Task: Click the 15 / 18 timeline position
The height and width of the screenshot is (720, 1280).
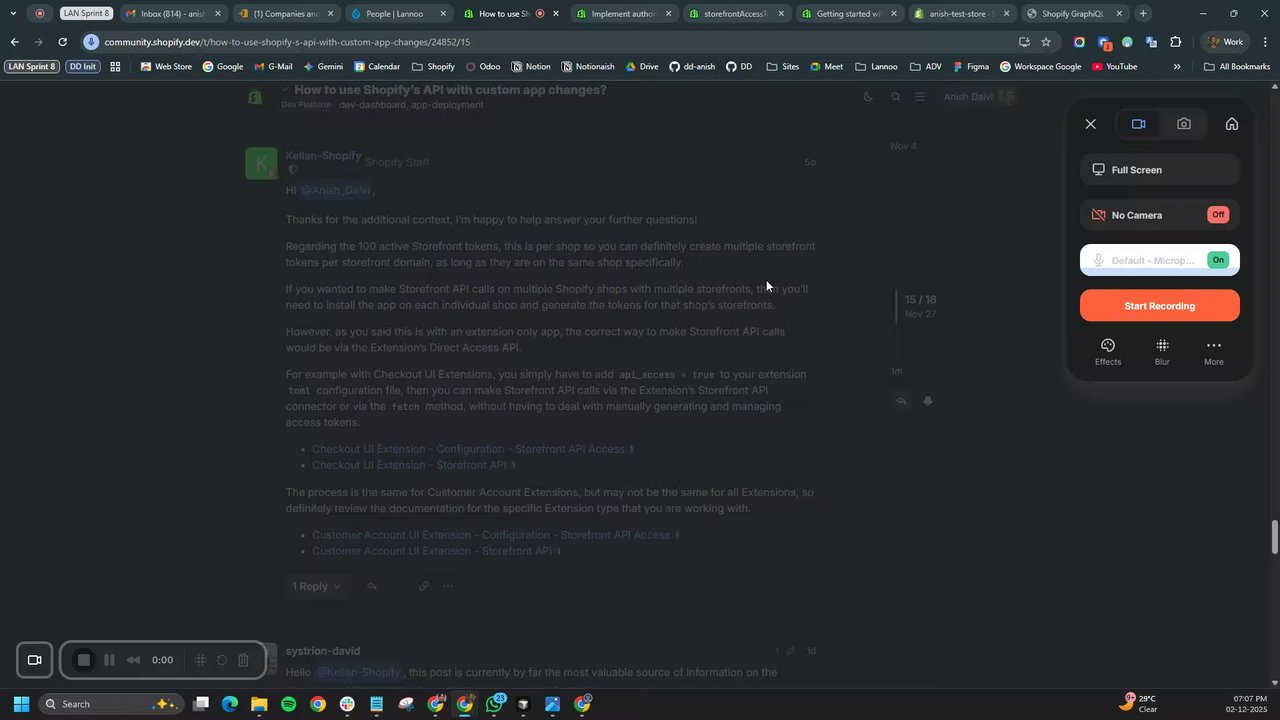Action: pos(920,299)
